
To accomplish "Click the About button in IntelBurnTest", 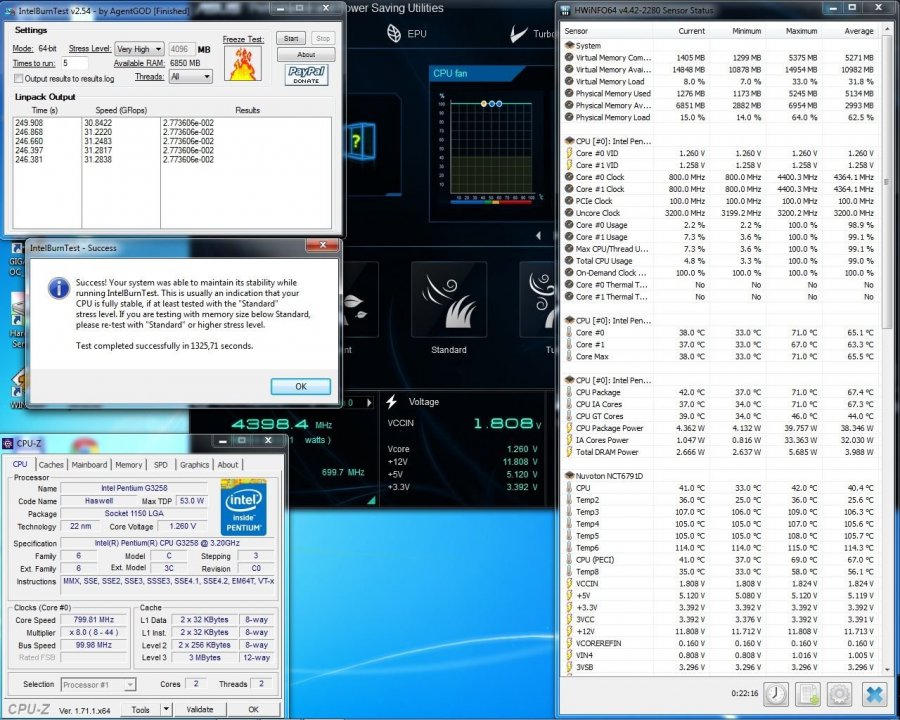I will (306, 55).
